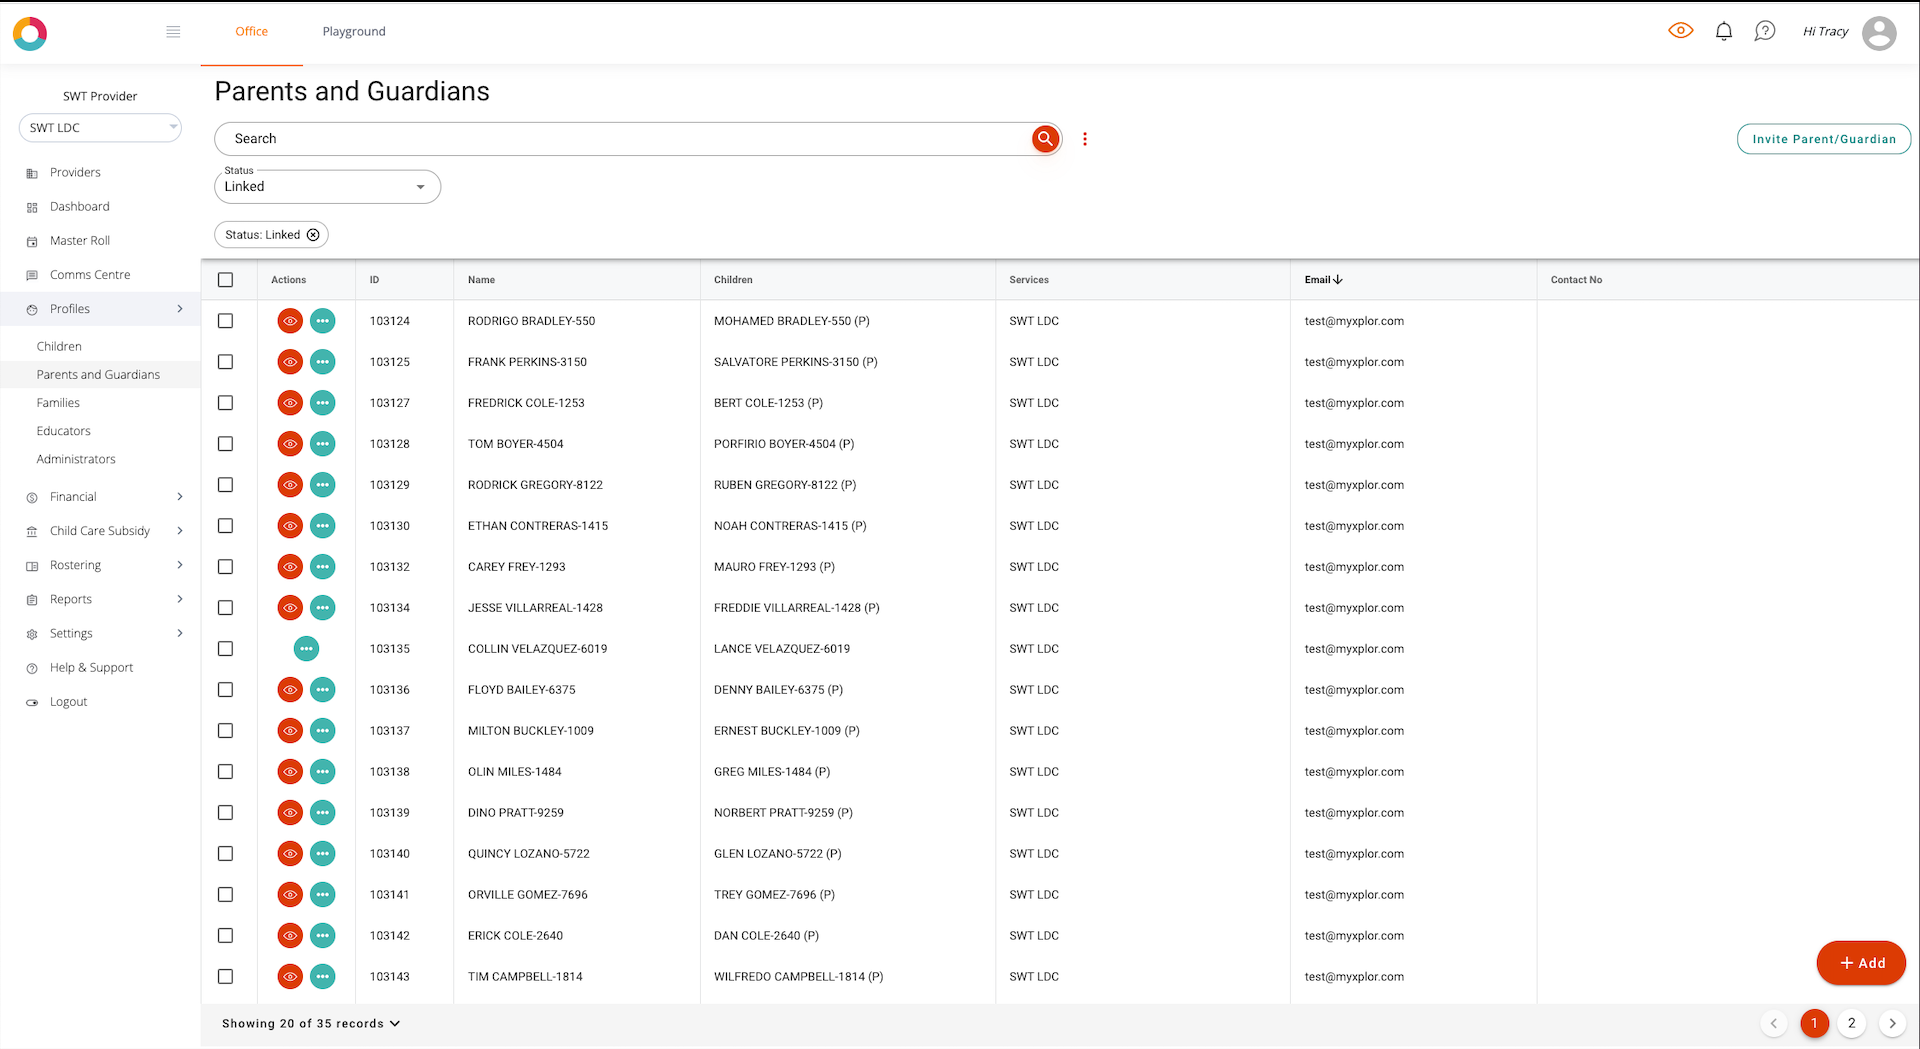Switch to the Playground tab

[x=354, y=32]
